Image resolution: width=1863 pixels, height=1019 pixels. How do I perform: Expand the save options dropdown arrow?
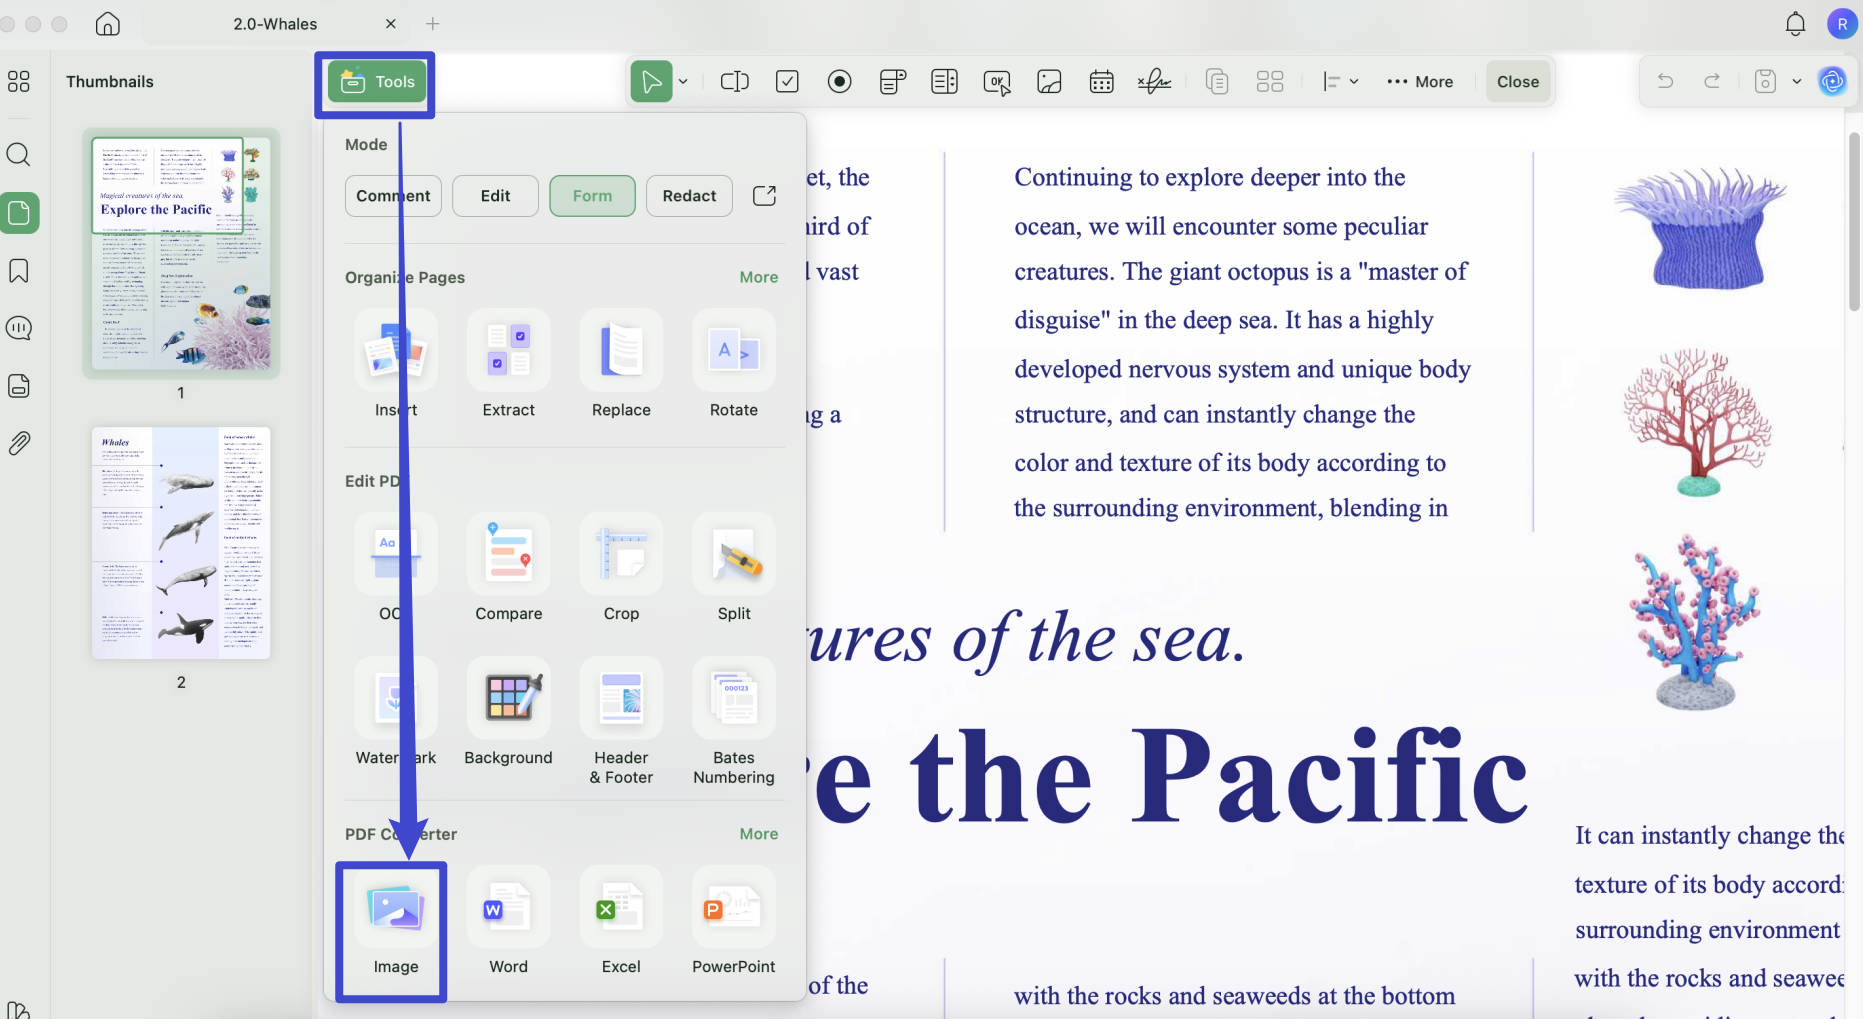coord(1797,82)
